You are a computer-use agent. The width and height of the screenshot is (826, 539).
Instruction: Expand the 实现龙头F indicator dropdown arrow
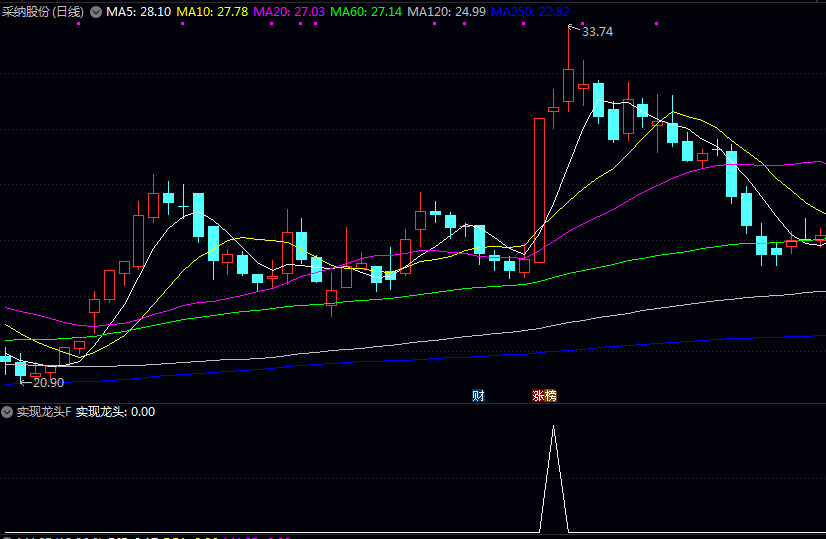coord(7,412)
